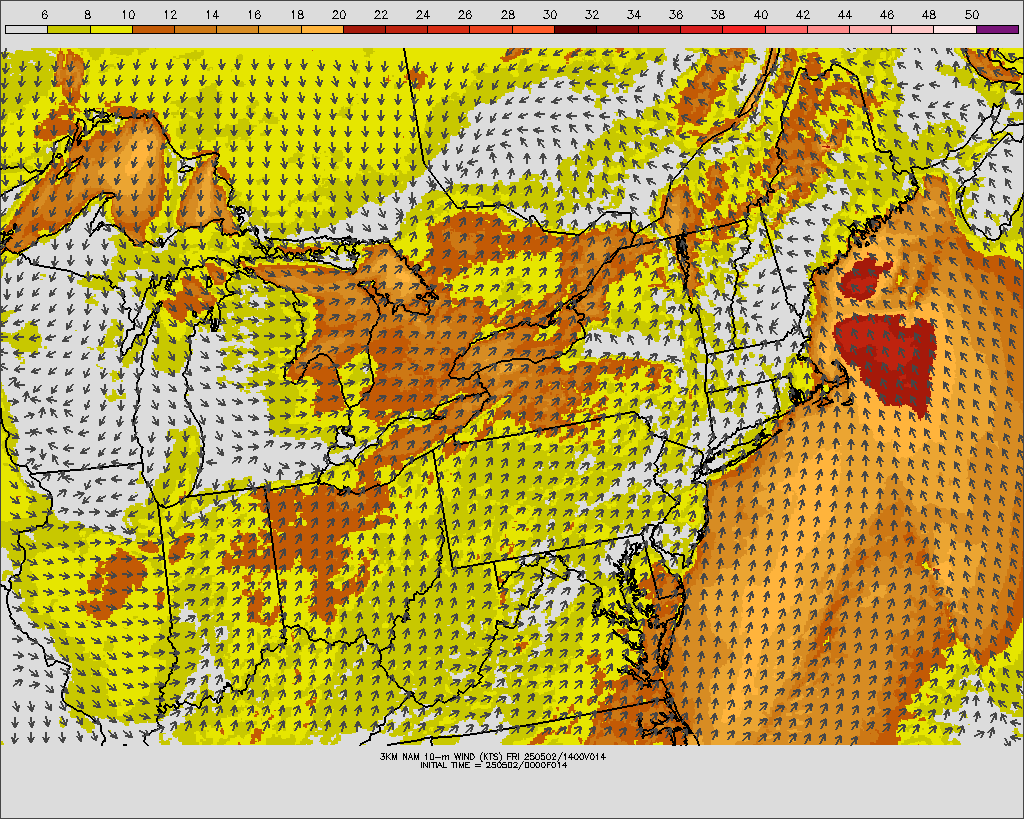Click the "22" legend scale label
The width and height of the screenshot is (1024, 819).
[x=381, y=14]
